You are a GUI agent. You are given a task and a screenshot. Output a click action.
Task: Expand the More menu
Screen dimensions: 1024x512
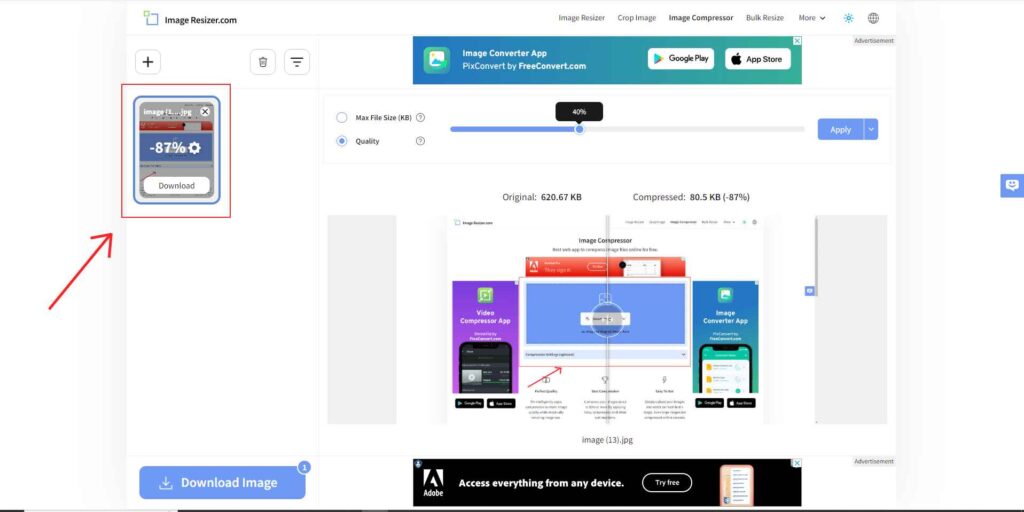pyautogui.click(x=812, y=18)
